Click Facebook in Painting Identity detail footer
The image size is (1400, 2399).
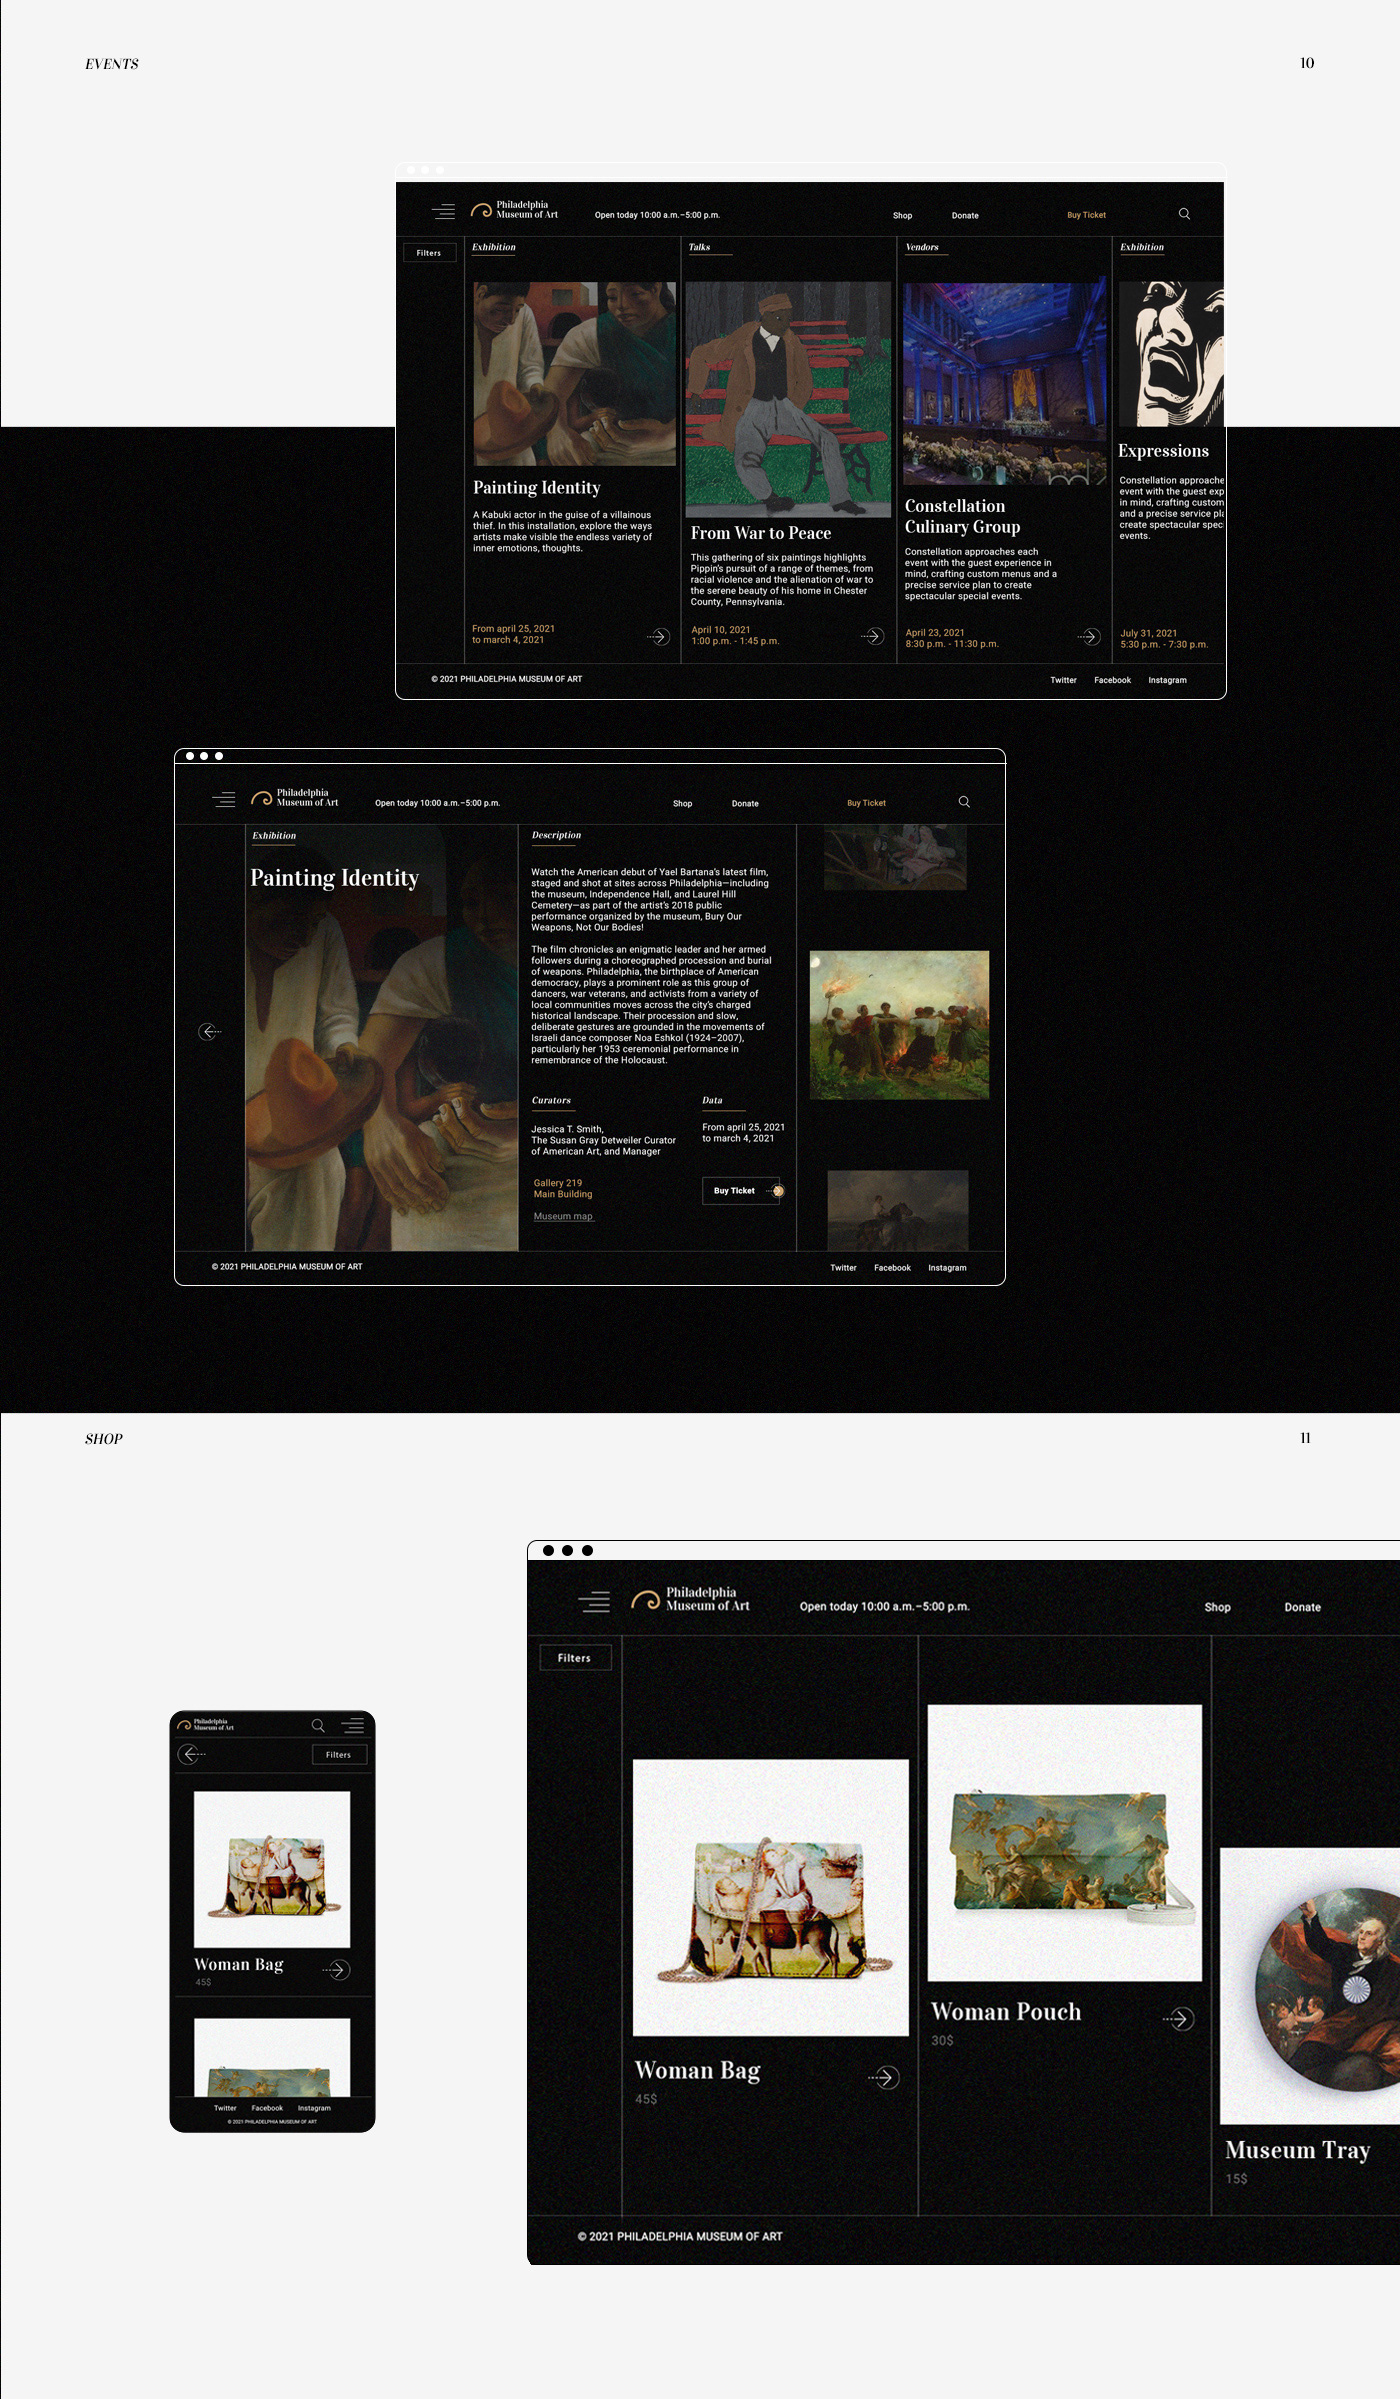point(892,1268)
